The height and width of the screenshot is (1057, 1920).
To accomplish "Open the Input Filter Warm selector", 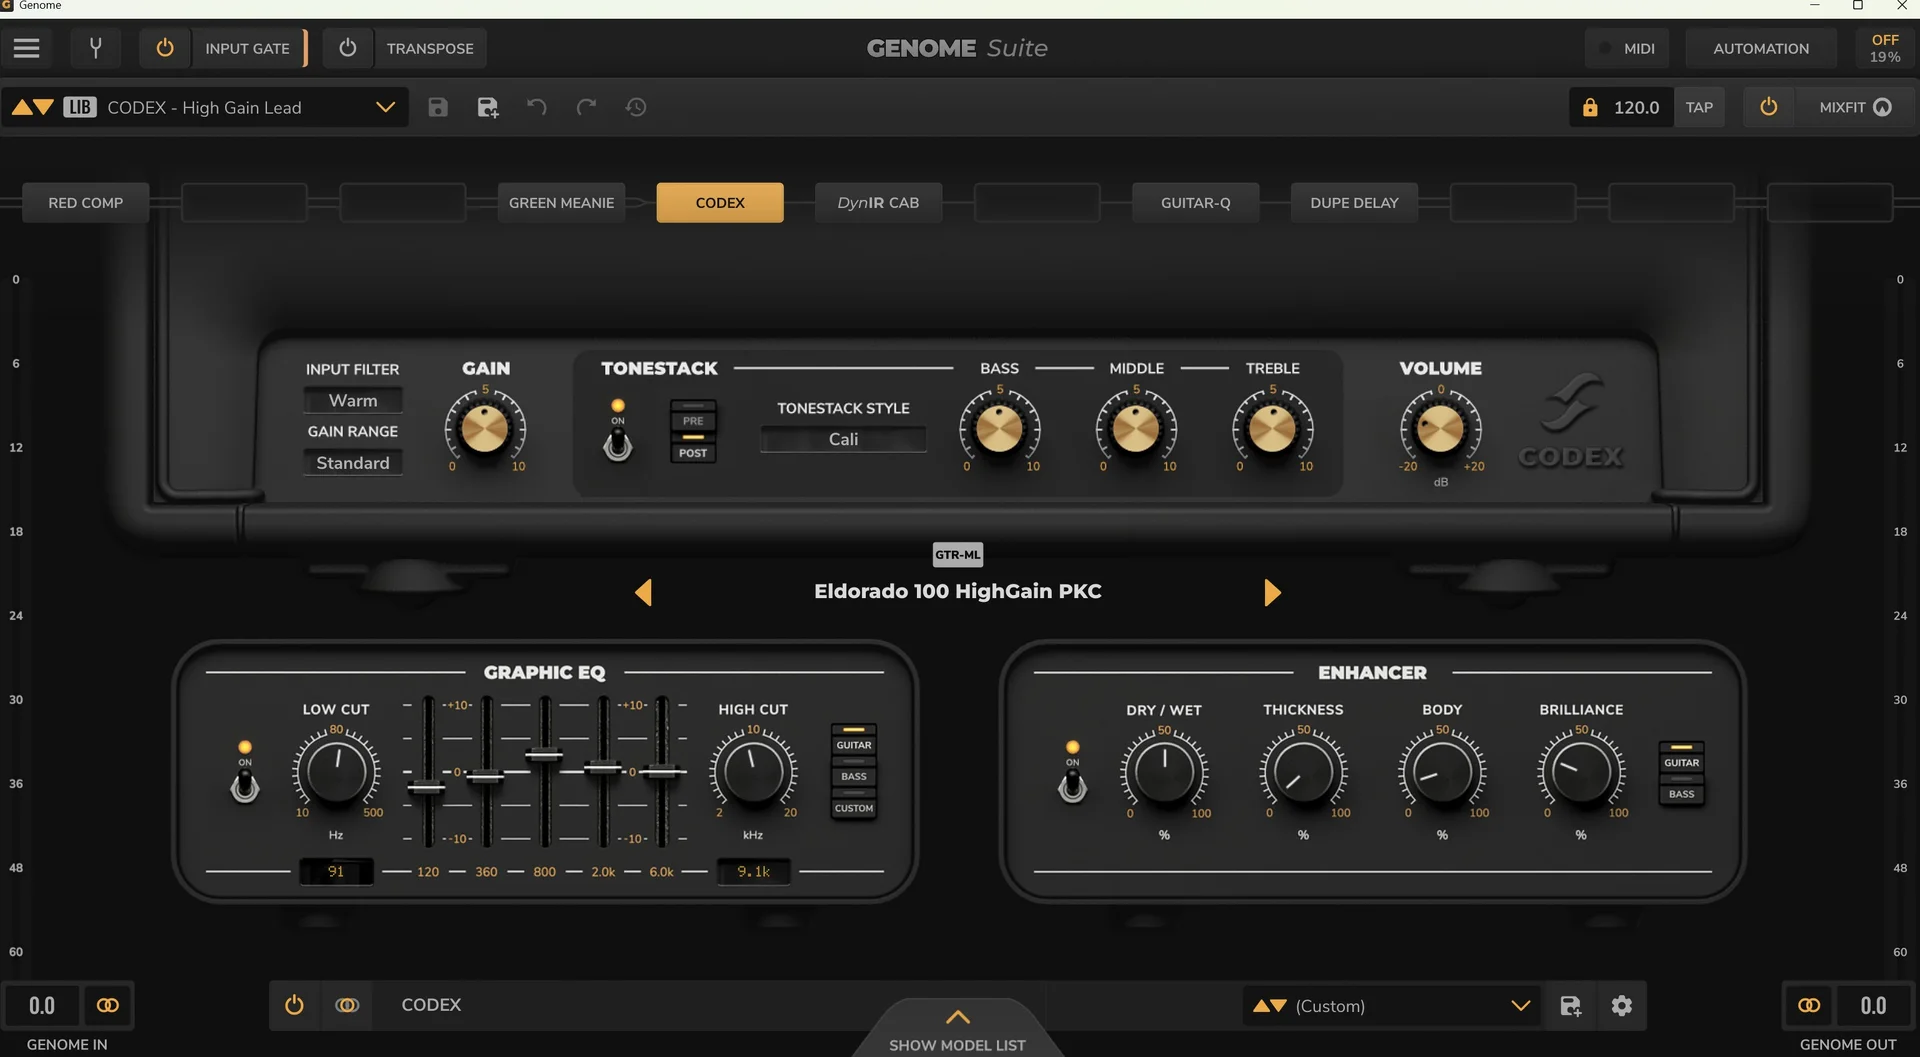I will coord(353,400).
